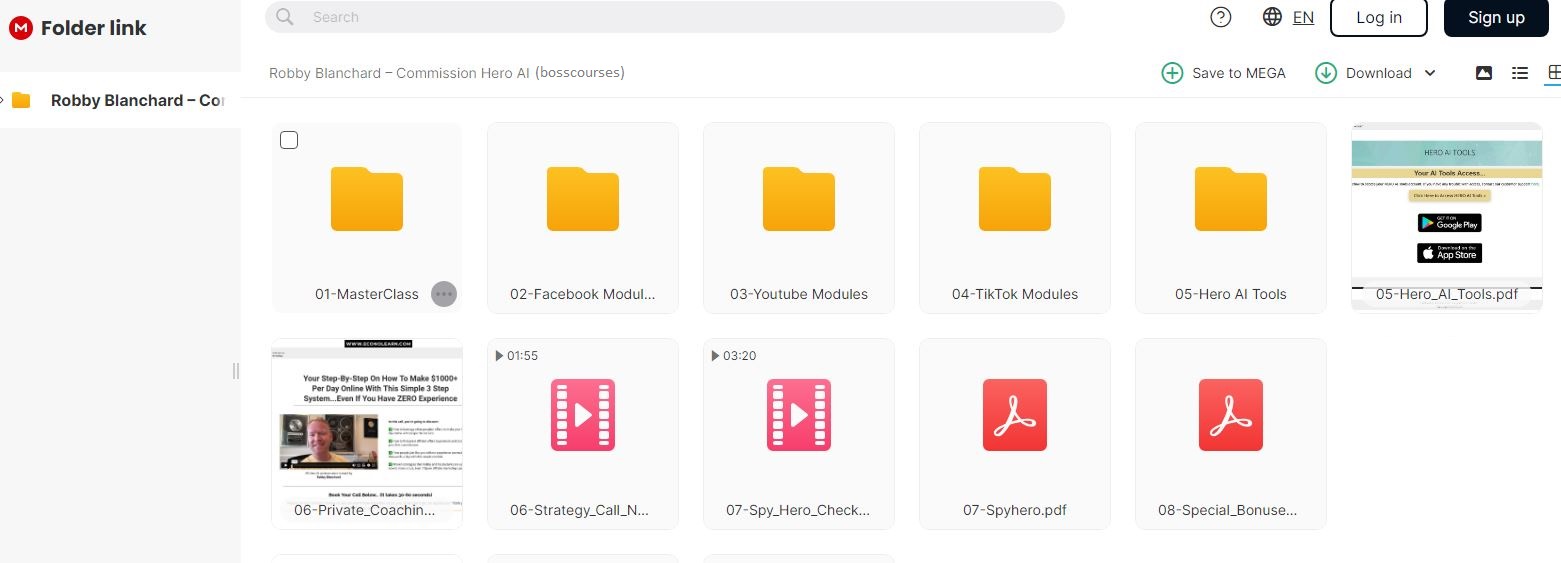Viewport: 1561px width, 563px height.
Task: Click the sidebar resize handle
Action: click(x=236, y=371)
